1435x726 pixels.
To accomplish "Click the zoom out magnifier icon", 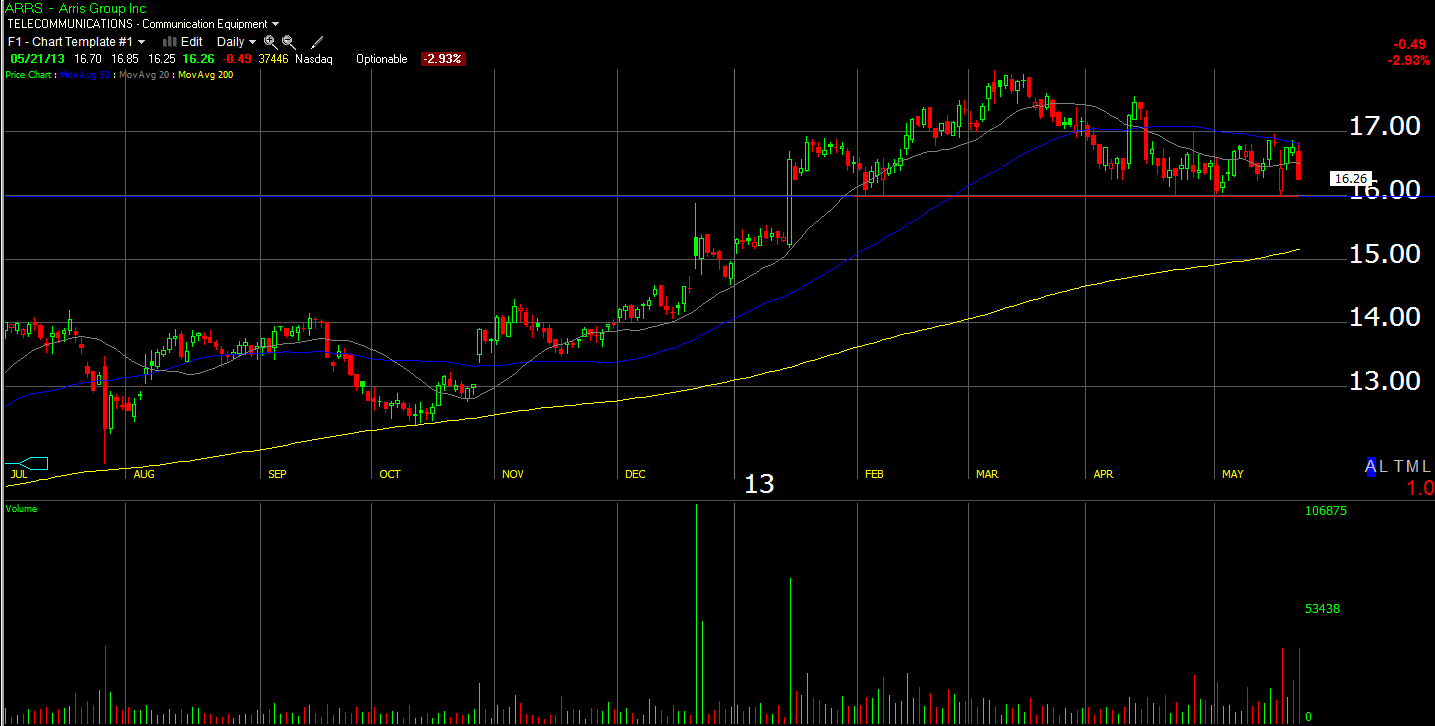I will click(x=288, y=42).
